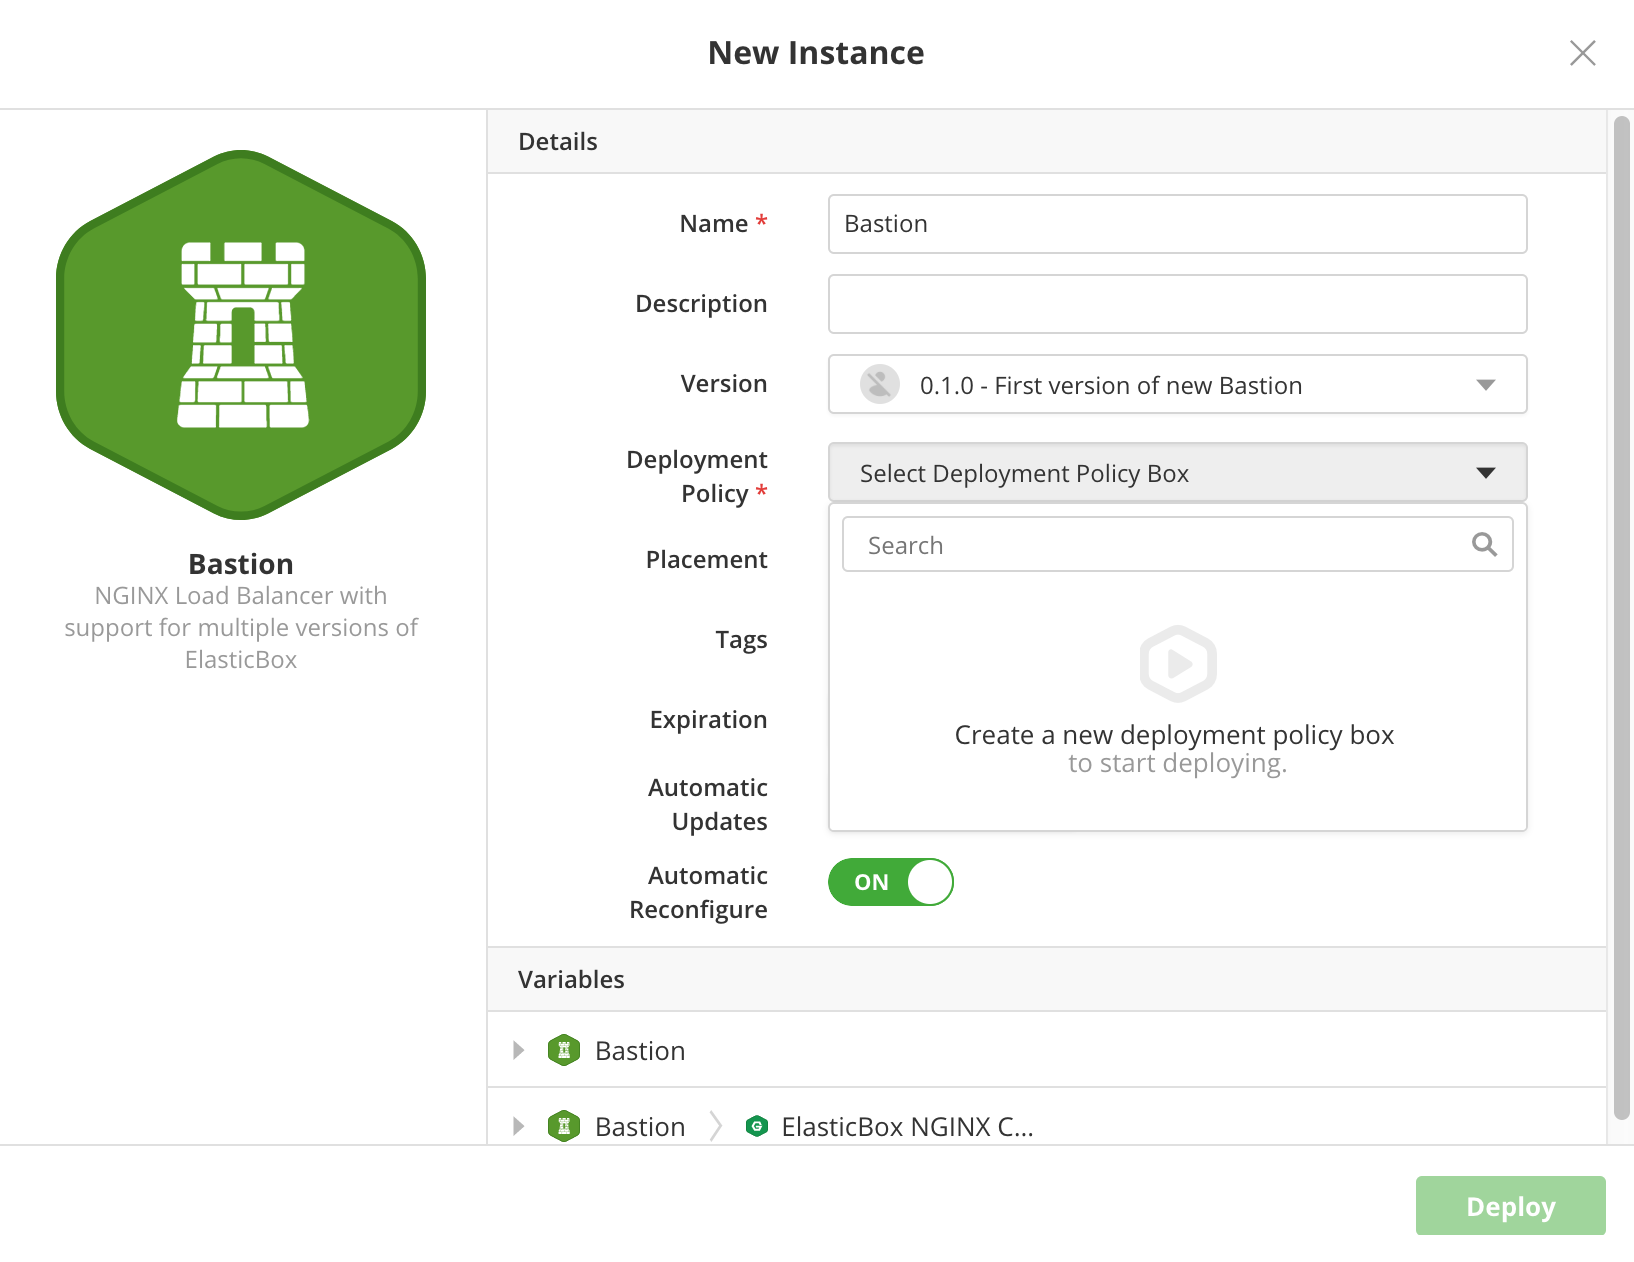Click the grey avatar icon in Version field

(x=880, y=384)
